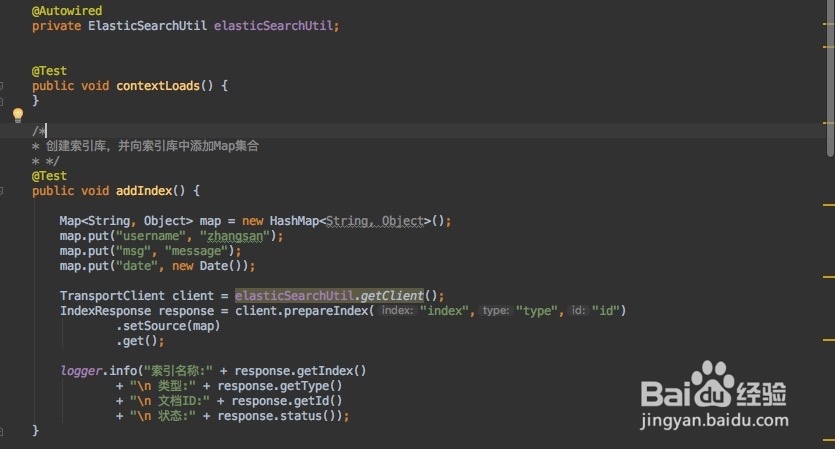Viewport: 835px width, 449px height.
Task: Click the "date" string key
Action: pos(137,266)
